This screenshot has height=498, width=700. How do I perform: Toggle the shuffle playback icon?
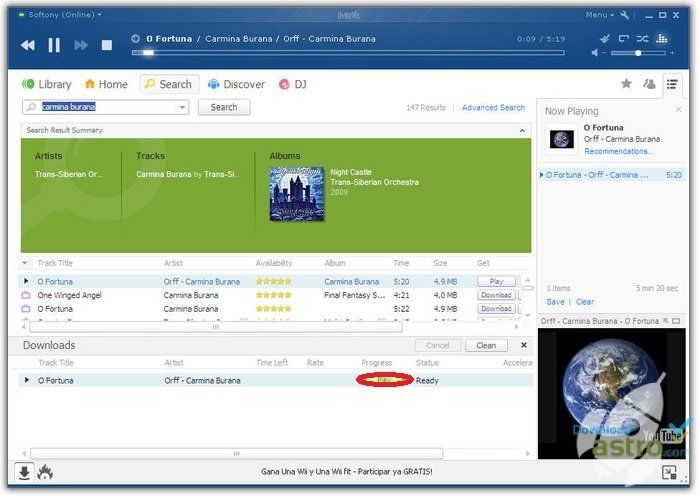point(642,38)
